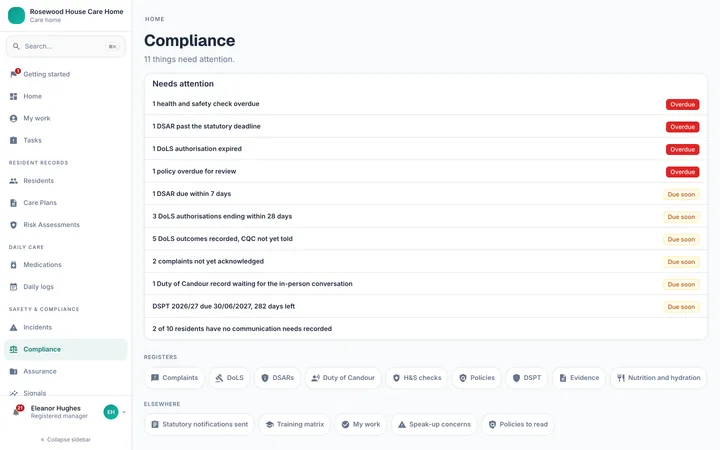The image size is (720, 450).
Task: Open '1 DSAR due within 7 days'
Action: click(x=426, y=194)
